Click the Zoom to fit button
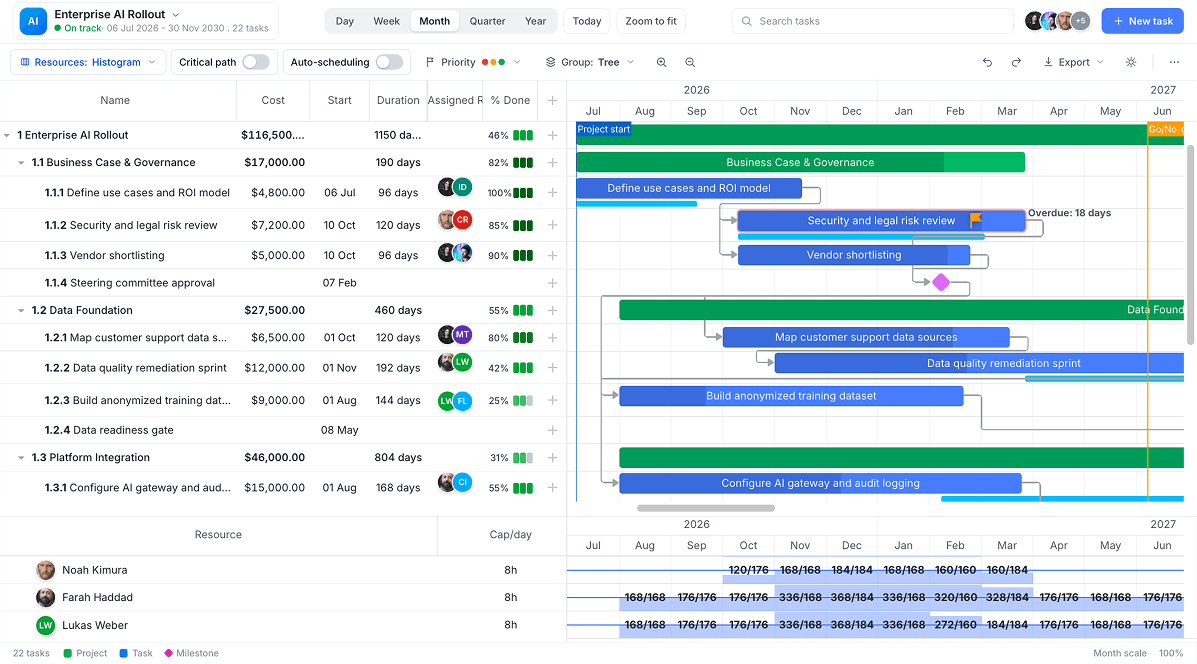The height and width of the screenshot is (664, 1197). [650, 21]
